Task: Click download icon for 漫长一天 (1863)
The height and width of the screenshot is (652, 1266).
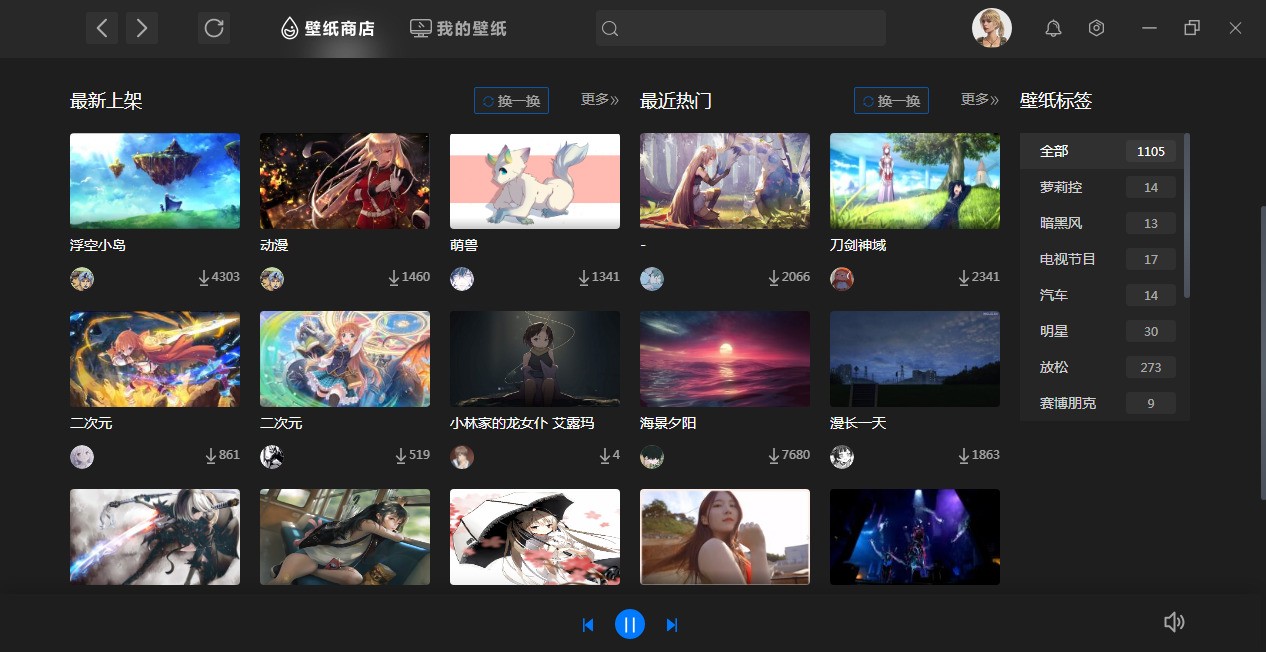Action: pos(964,455)
